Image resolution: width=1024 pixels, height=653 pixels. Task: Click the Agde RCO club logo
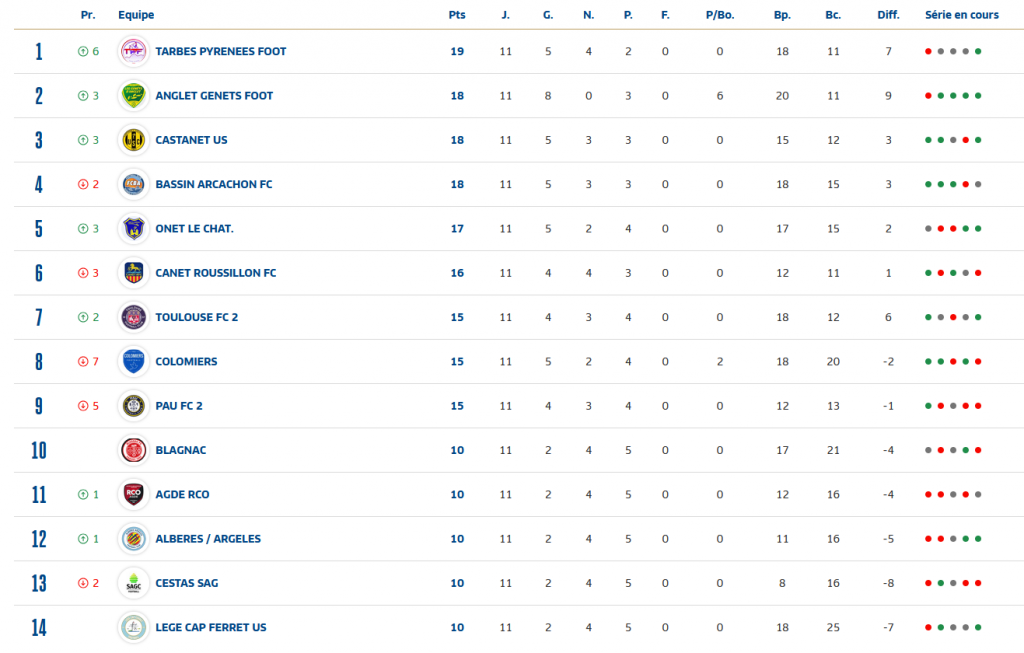[133, 494]
